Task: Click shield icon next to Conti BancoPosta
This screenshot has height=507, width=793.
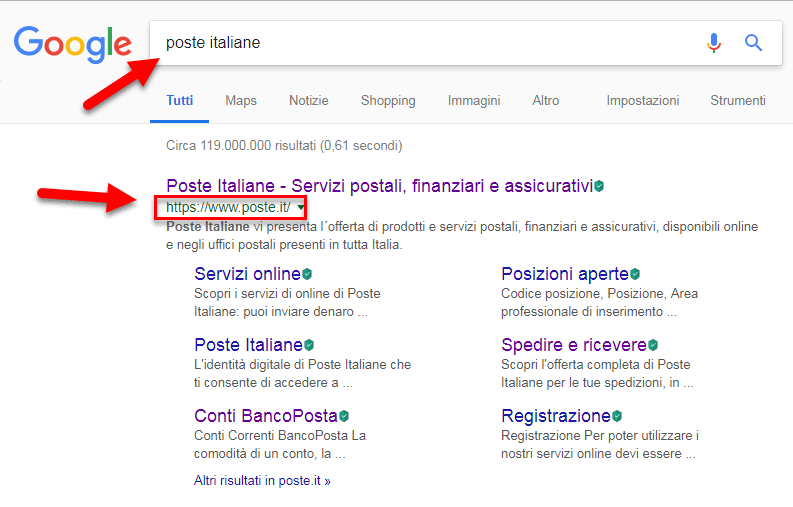Action: (x=344, y=416)
